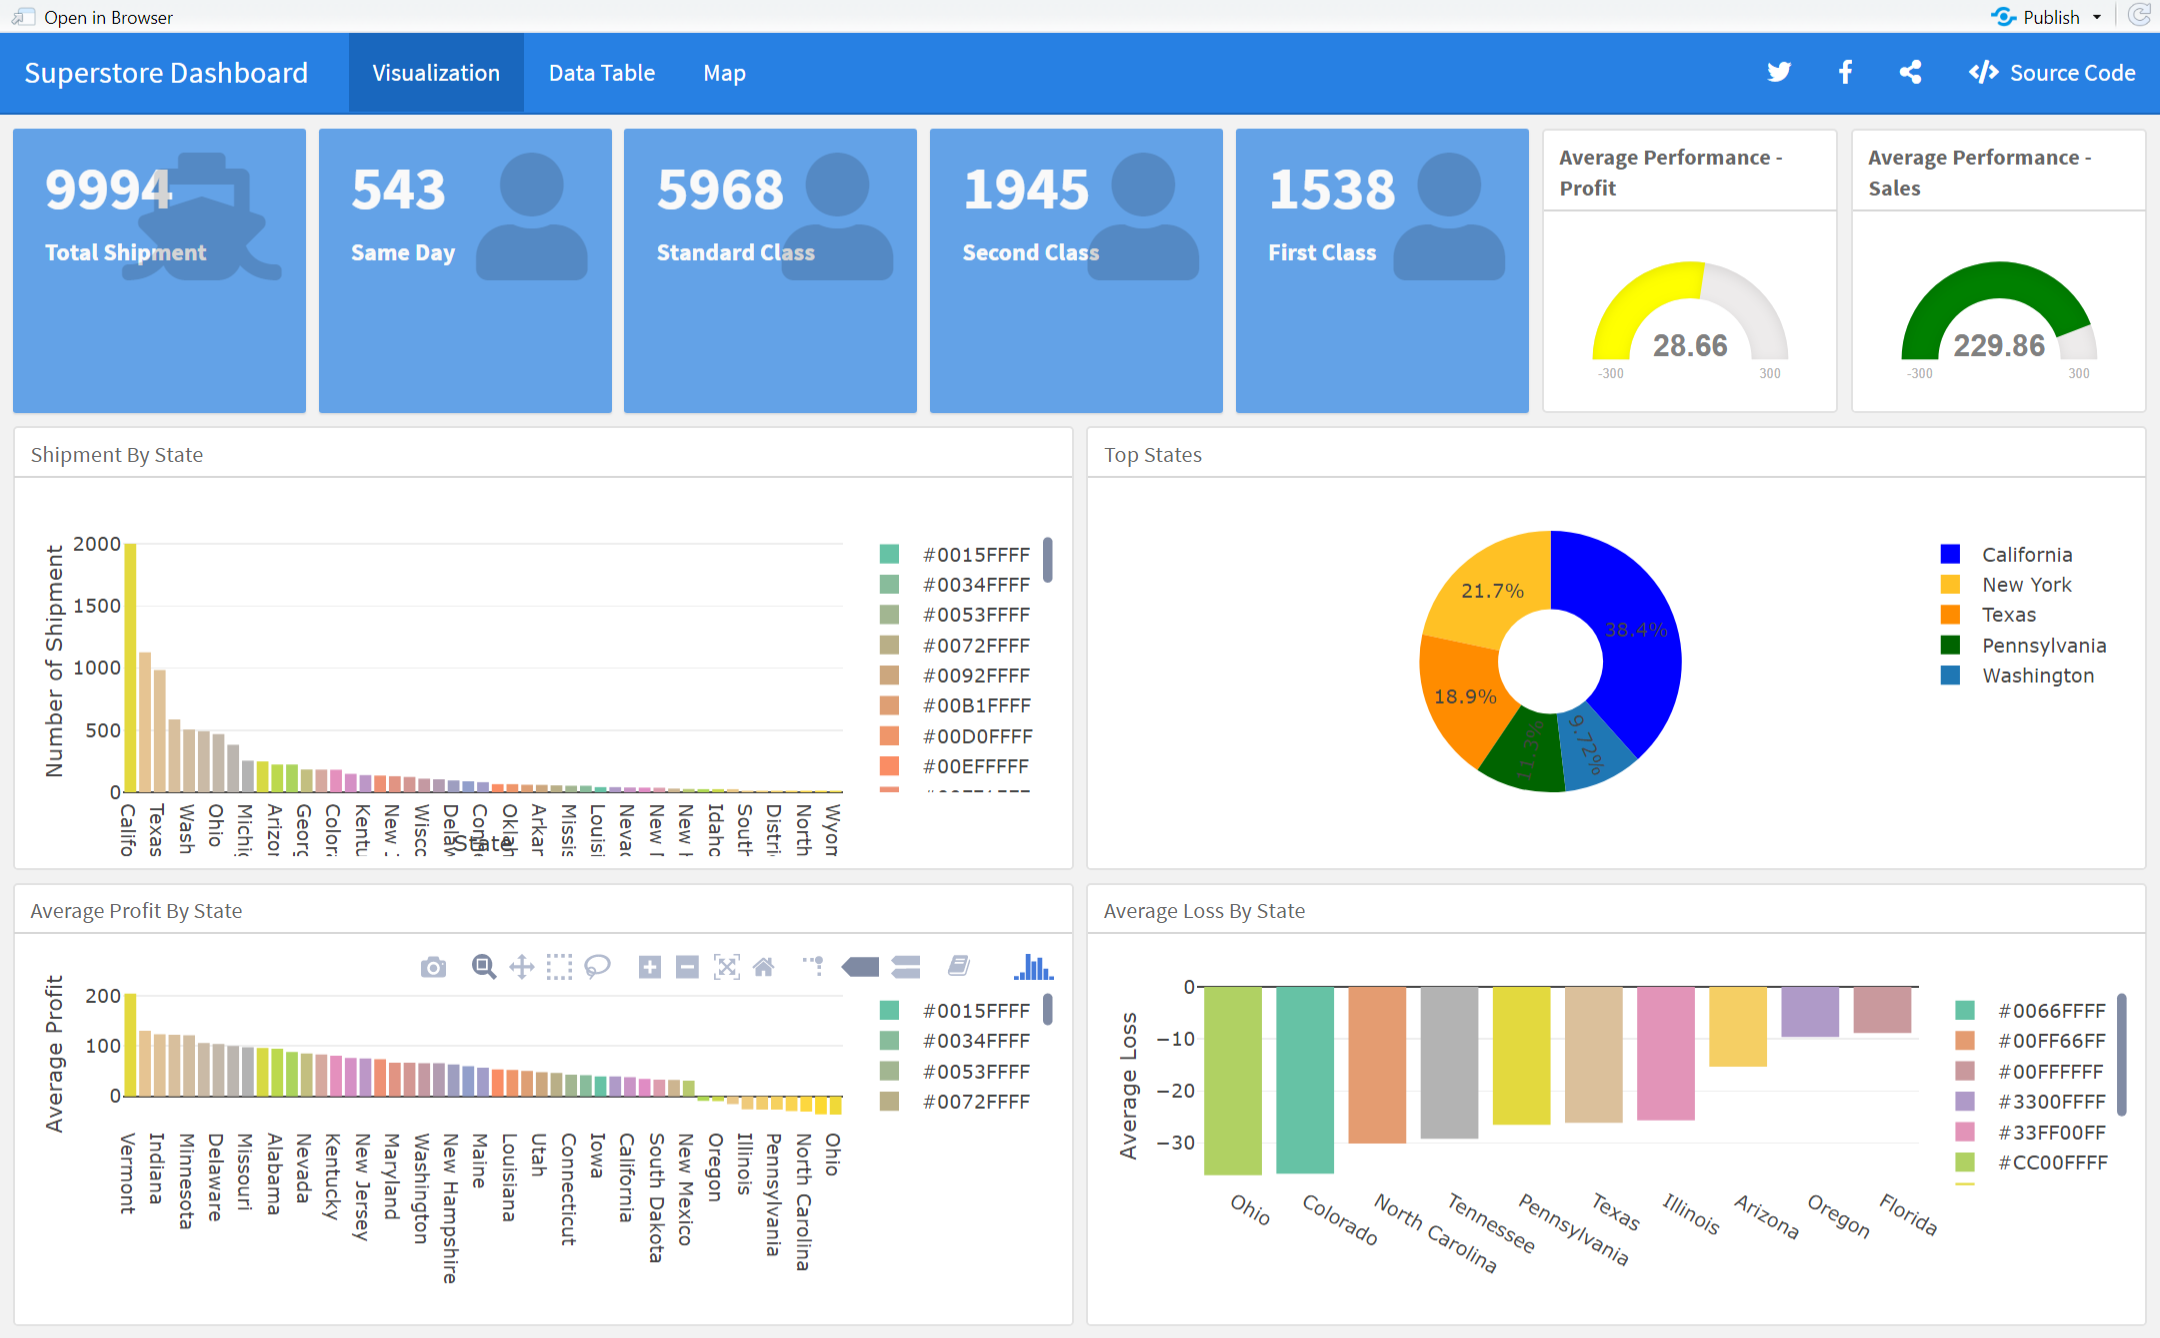
Task: Click the Superstore Dashboard title
Action: pyautogui.click(x=166, y=73)
